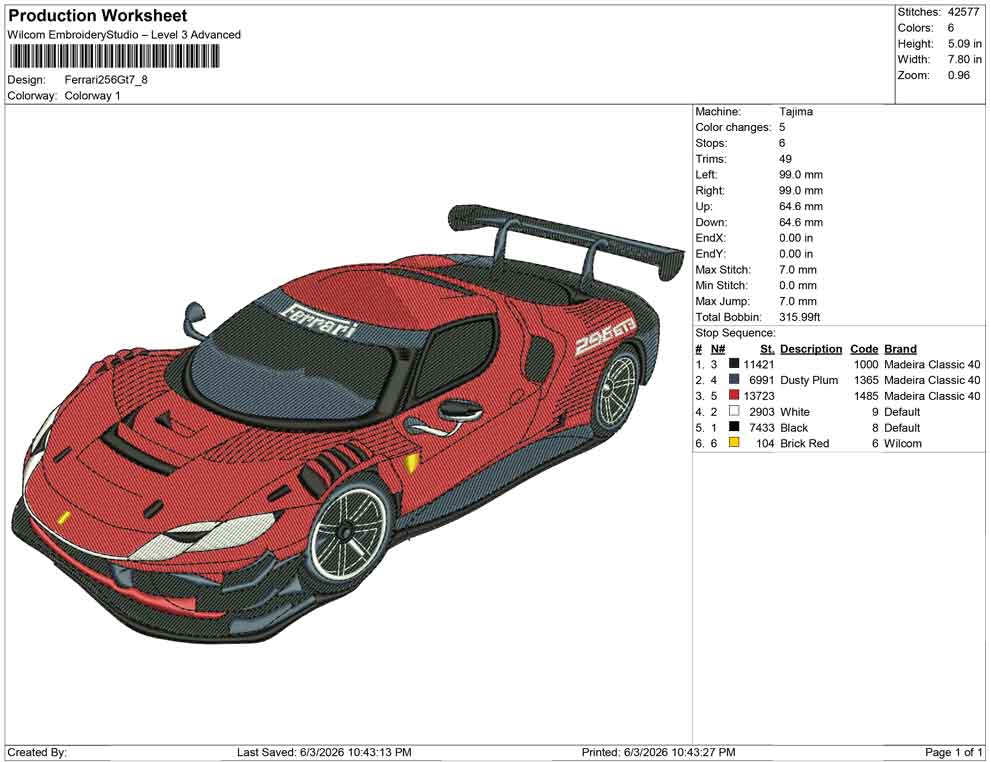The height and width of the screenshot is (762, 990).
Task: Click the Black color swatch in row 5
Action: (734, 427)
